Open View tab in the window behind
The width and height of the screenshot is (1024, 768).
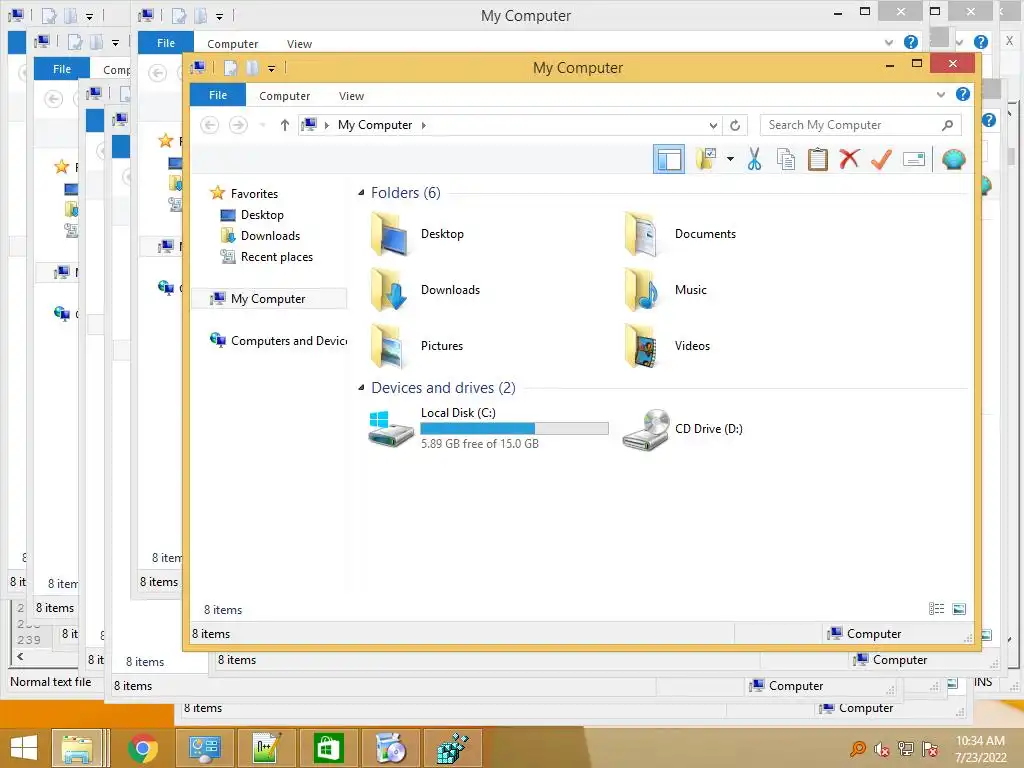(299, 44)
